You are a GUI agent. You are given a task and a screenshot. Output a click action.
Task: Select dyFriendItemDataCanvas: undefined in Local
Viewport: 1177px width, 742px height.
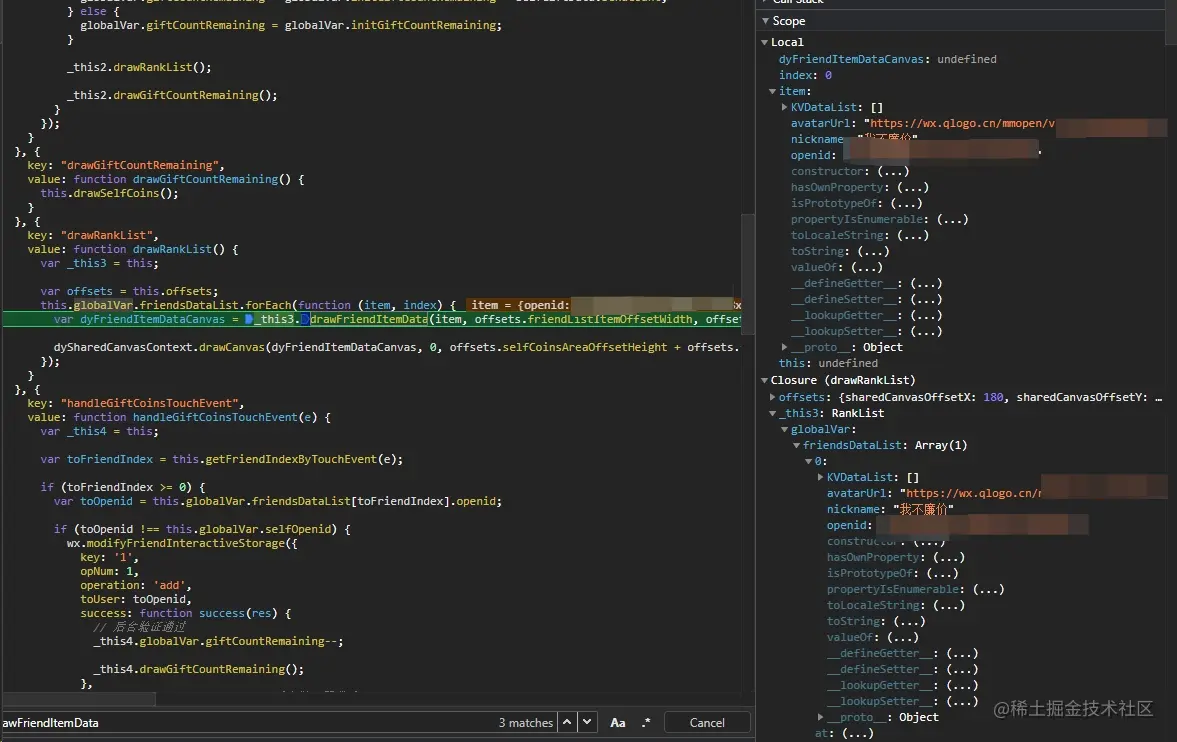pyautogui.click(x=887, y=59)
